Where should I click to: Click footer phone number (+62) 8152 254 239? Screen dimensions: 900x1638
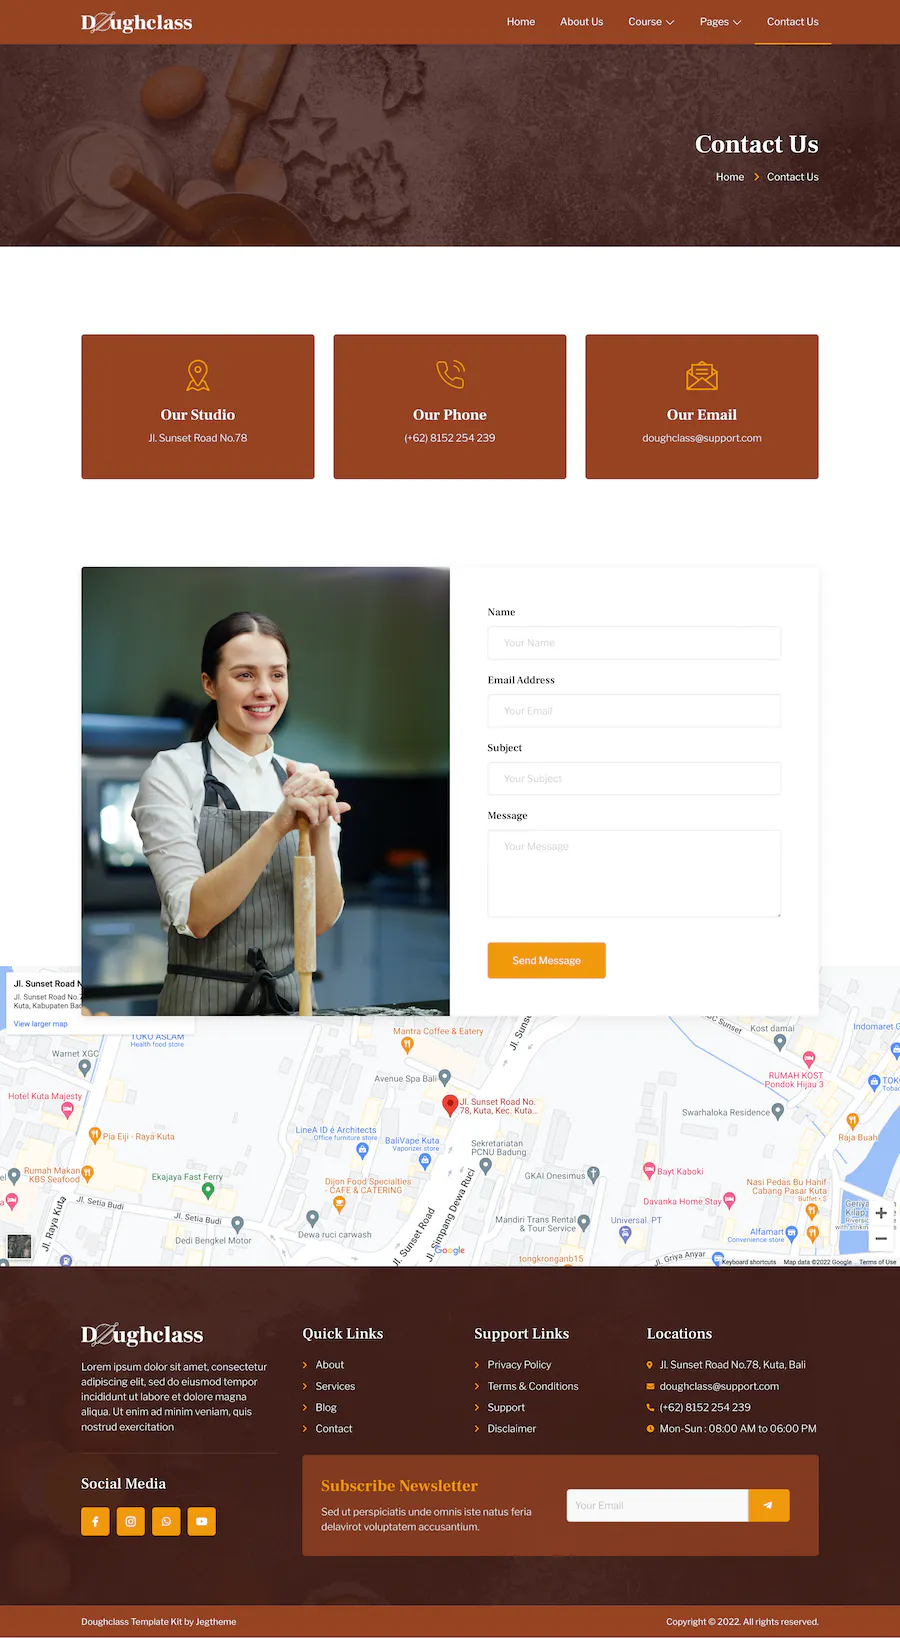(x=705, y=1408)
